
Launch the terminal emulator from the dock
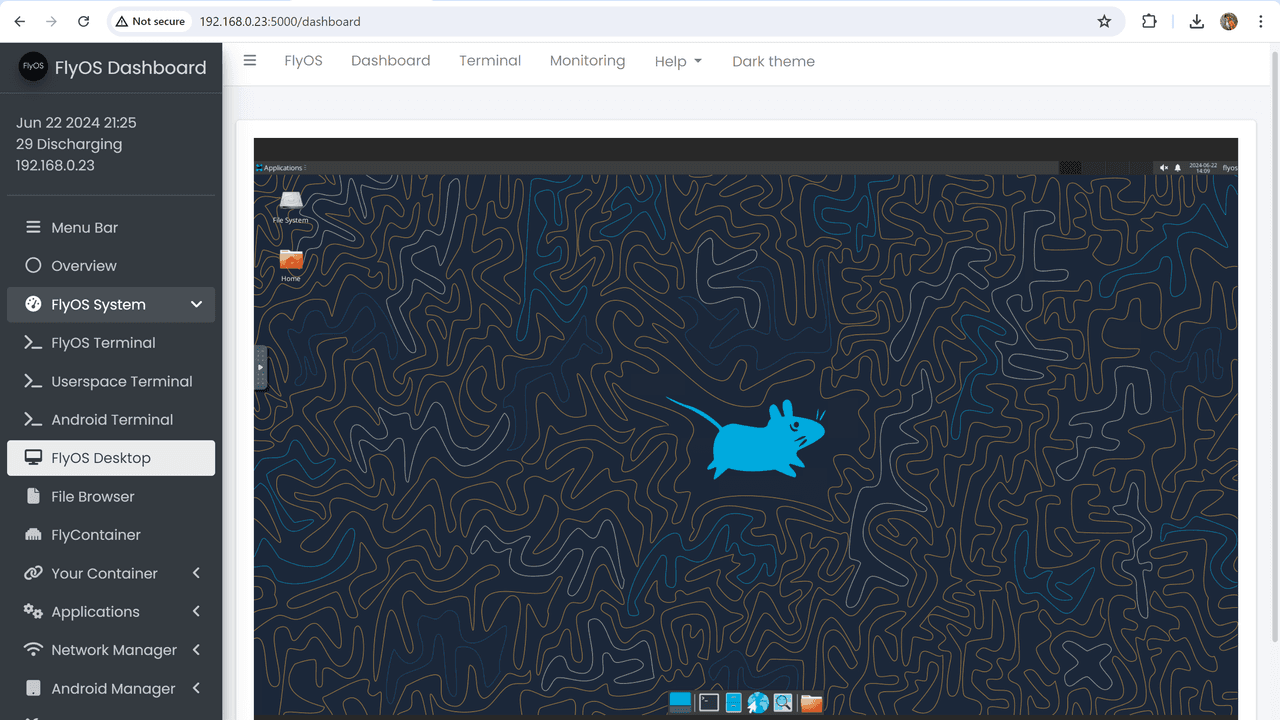coord(709,703)
